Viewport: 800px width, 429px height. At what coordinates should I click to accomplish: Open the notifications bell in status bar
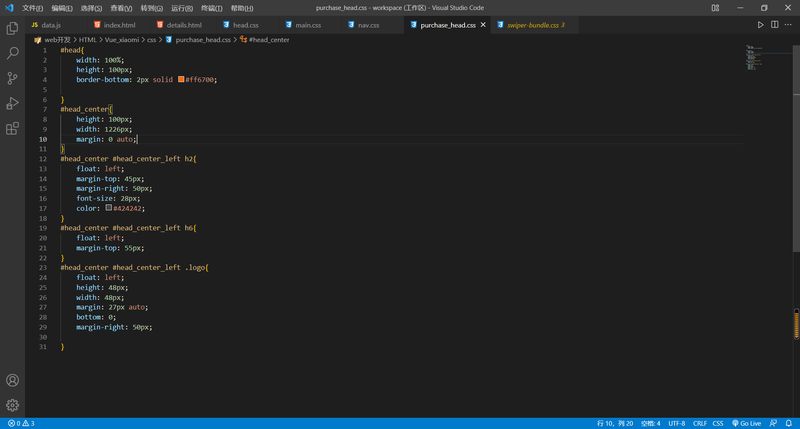pyautogui.click(x=789, y=423)
